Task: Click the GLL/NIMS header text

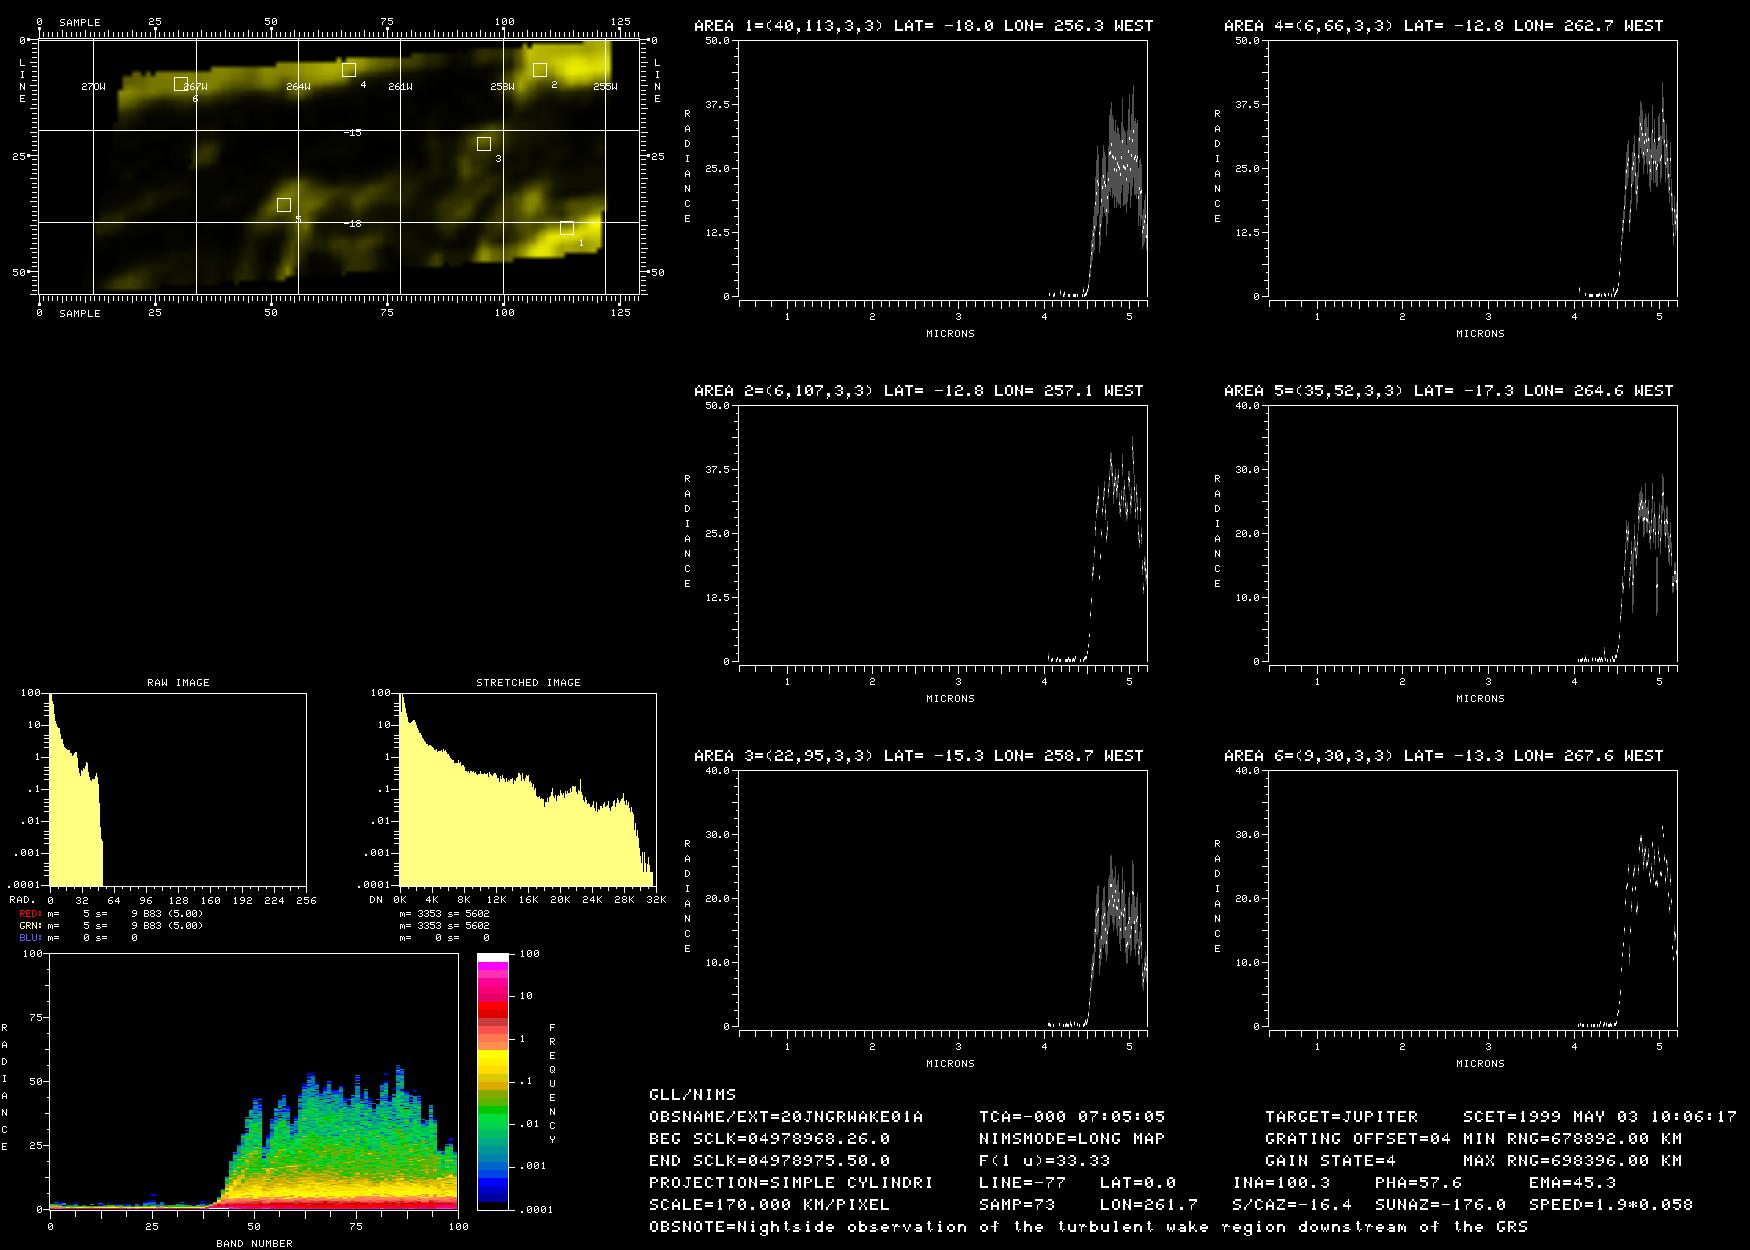Action: point(692,1094)
